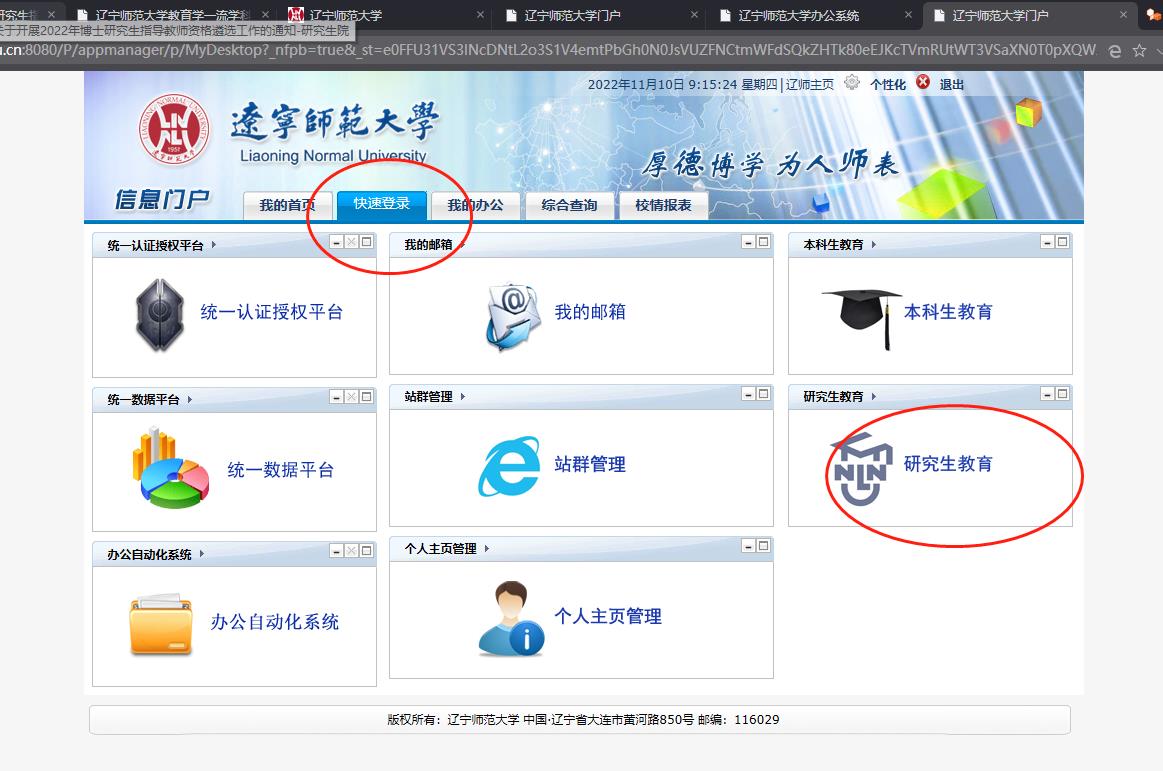Expand the arrow beside 站群管理 header
Viewport: 1163px width, 771px height.
463,396
